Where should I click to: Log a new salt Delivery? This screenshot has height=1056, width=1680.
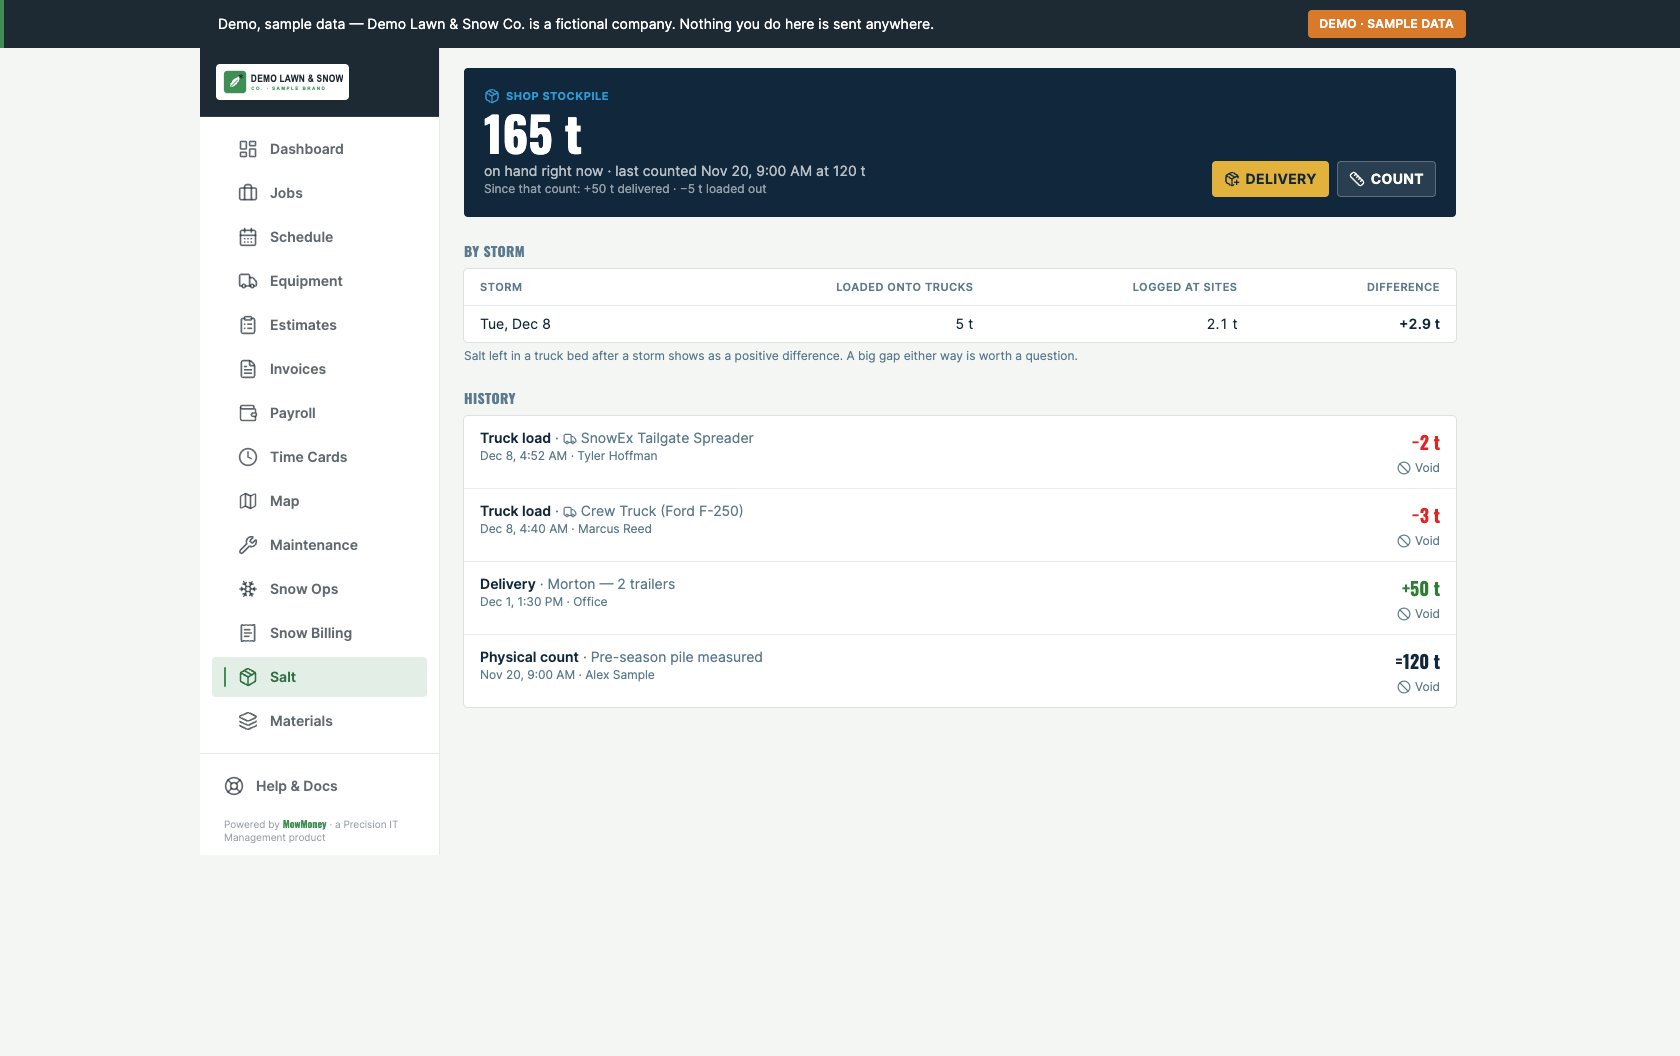[x=1270, y=179]
